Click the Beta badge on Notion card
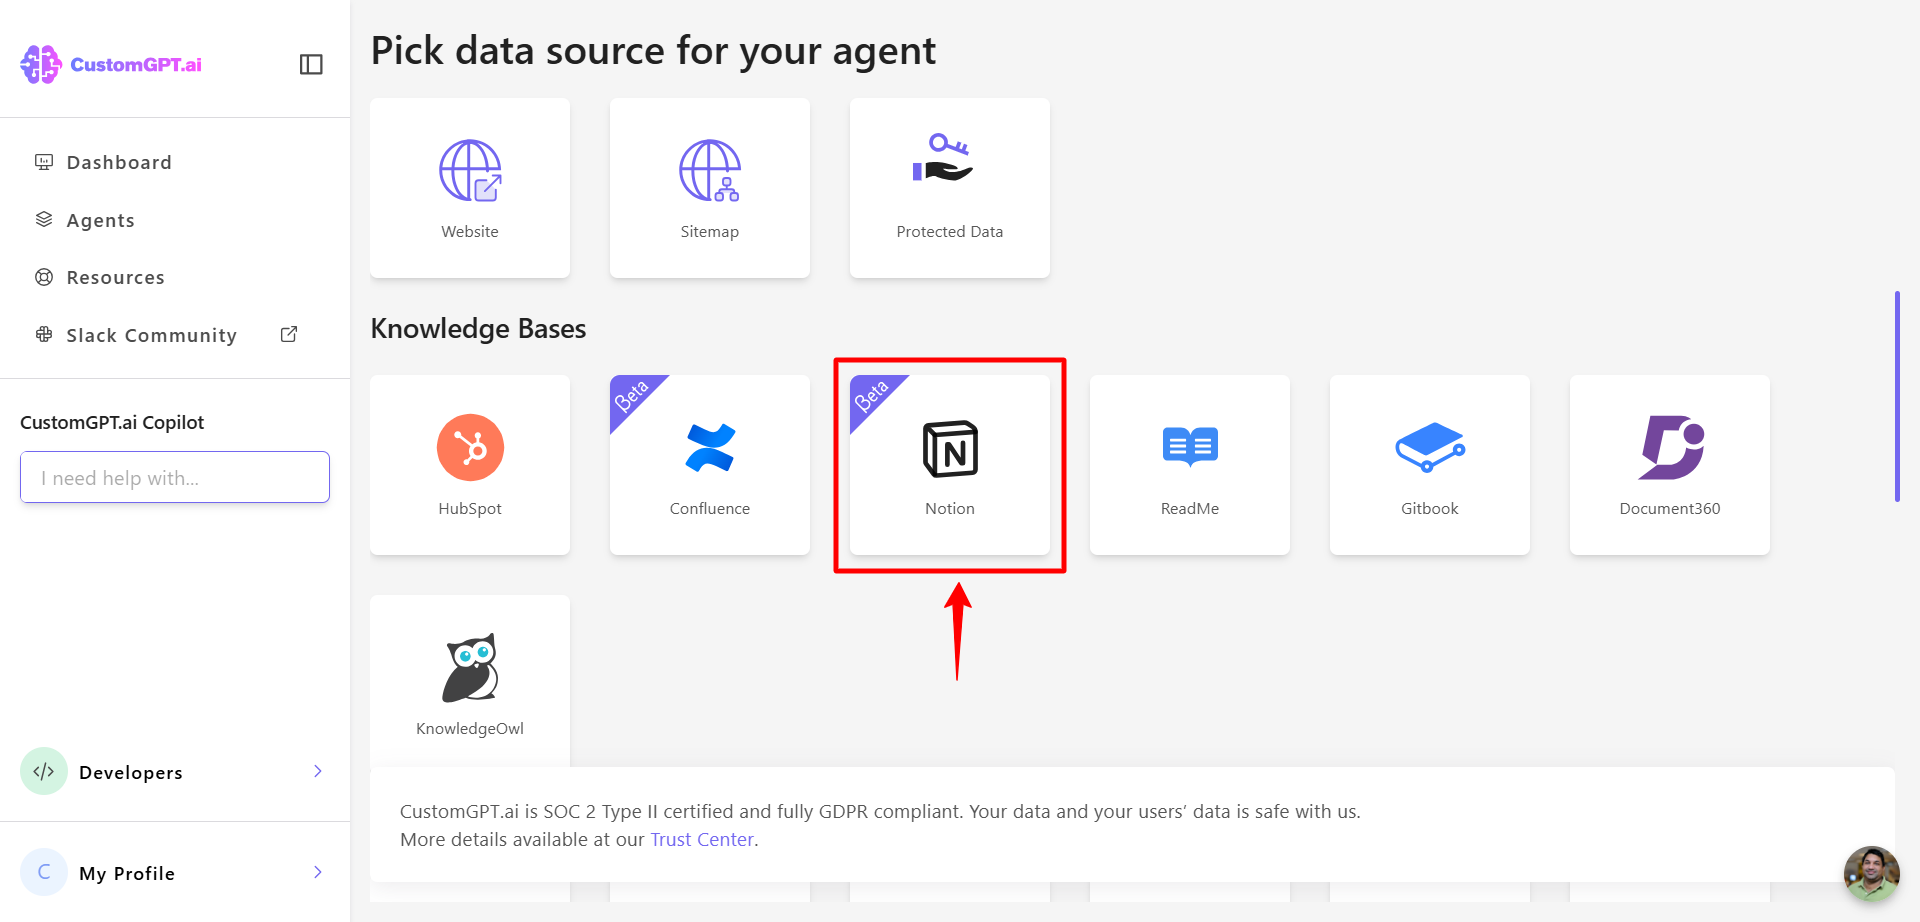 (x=872, y=397)
